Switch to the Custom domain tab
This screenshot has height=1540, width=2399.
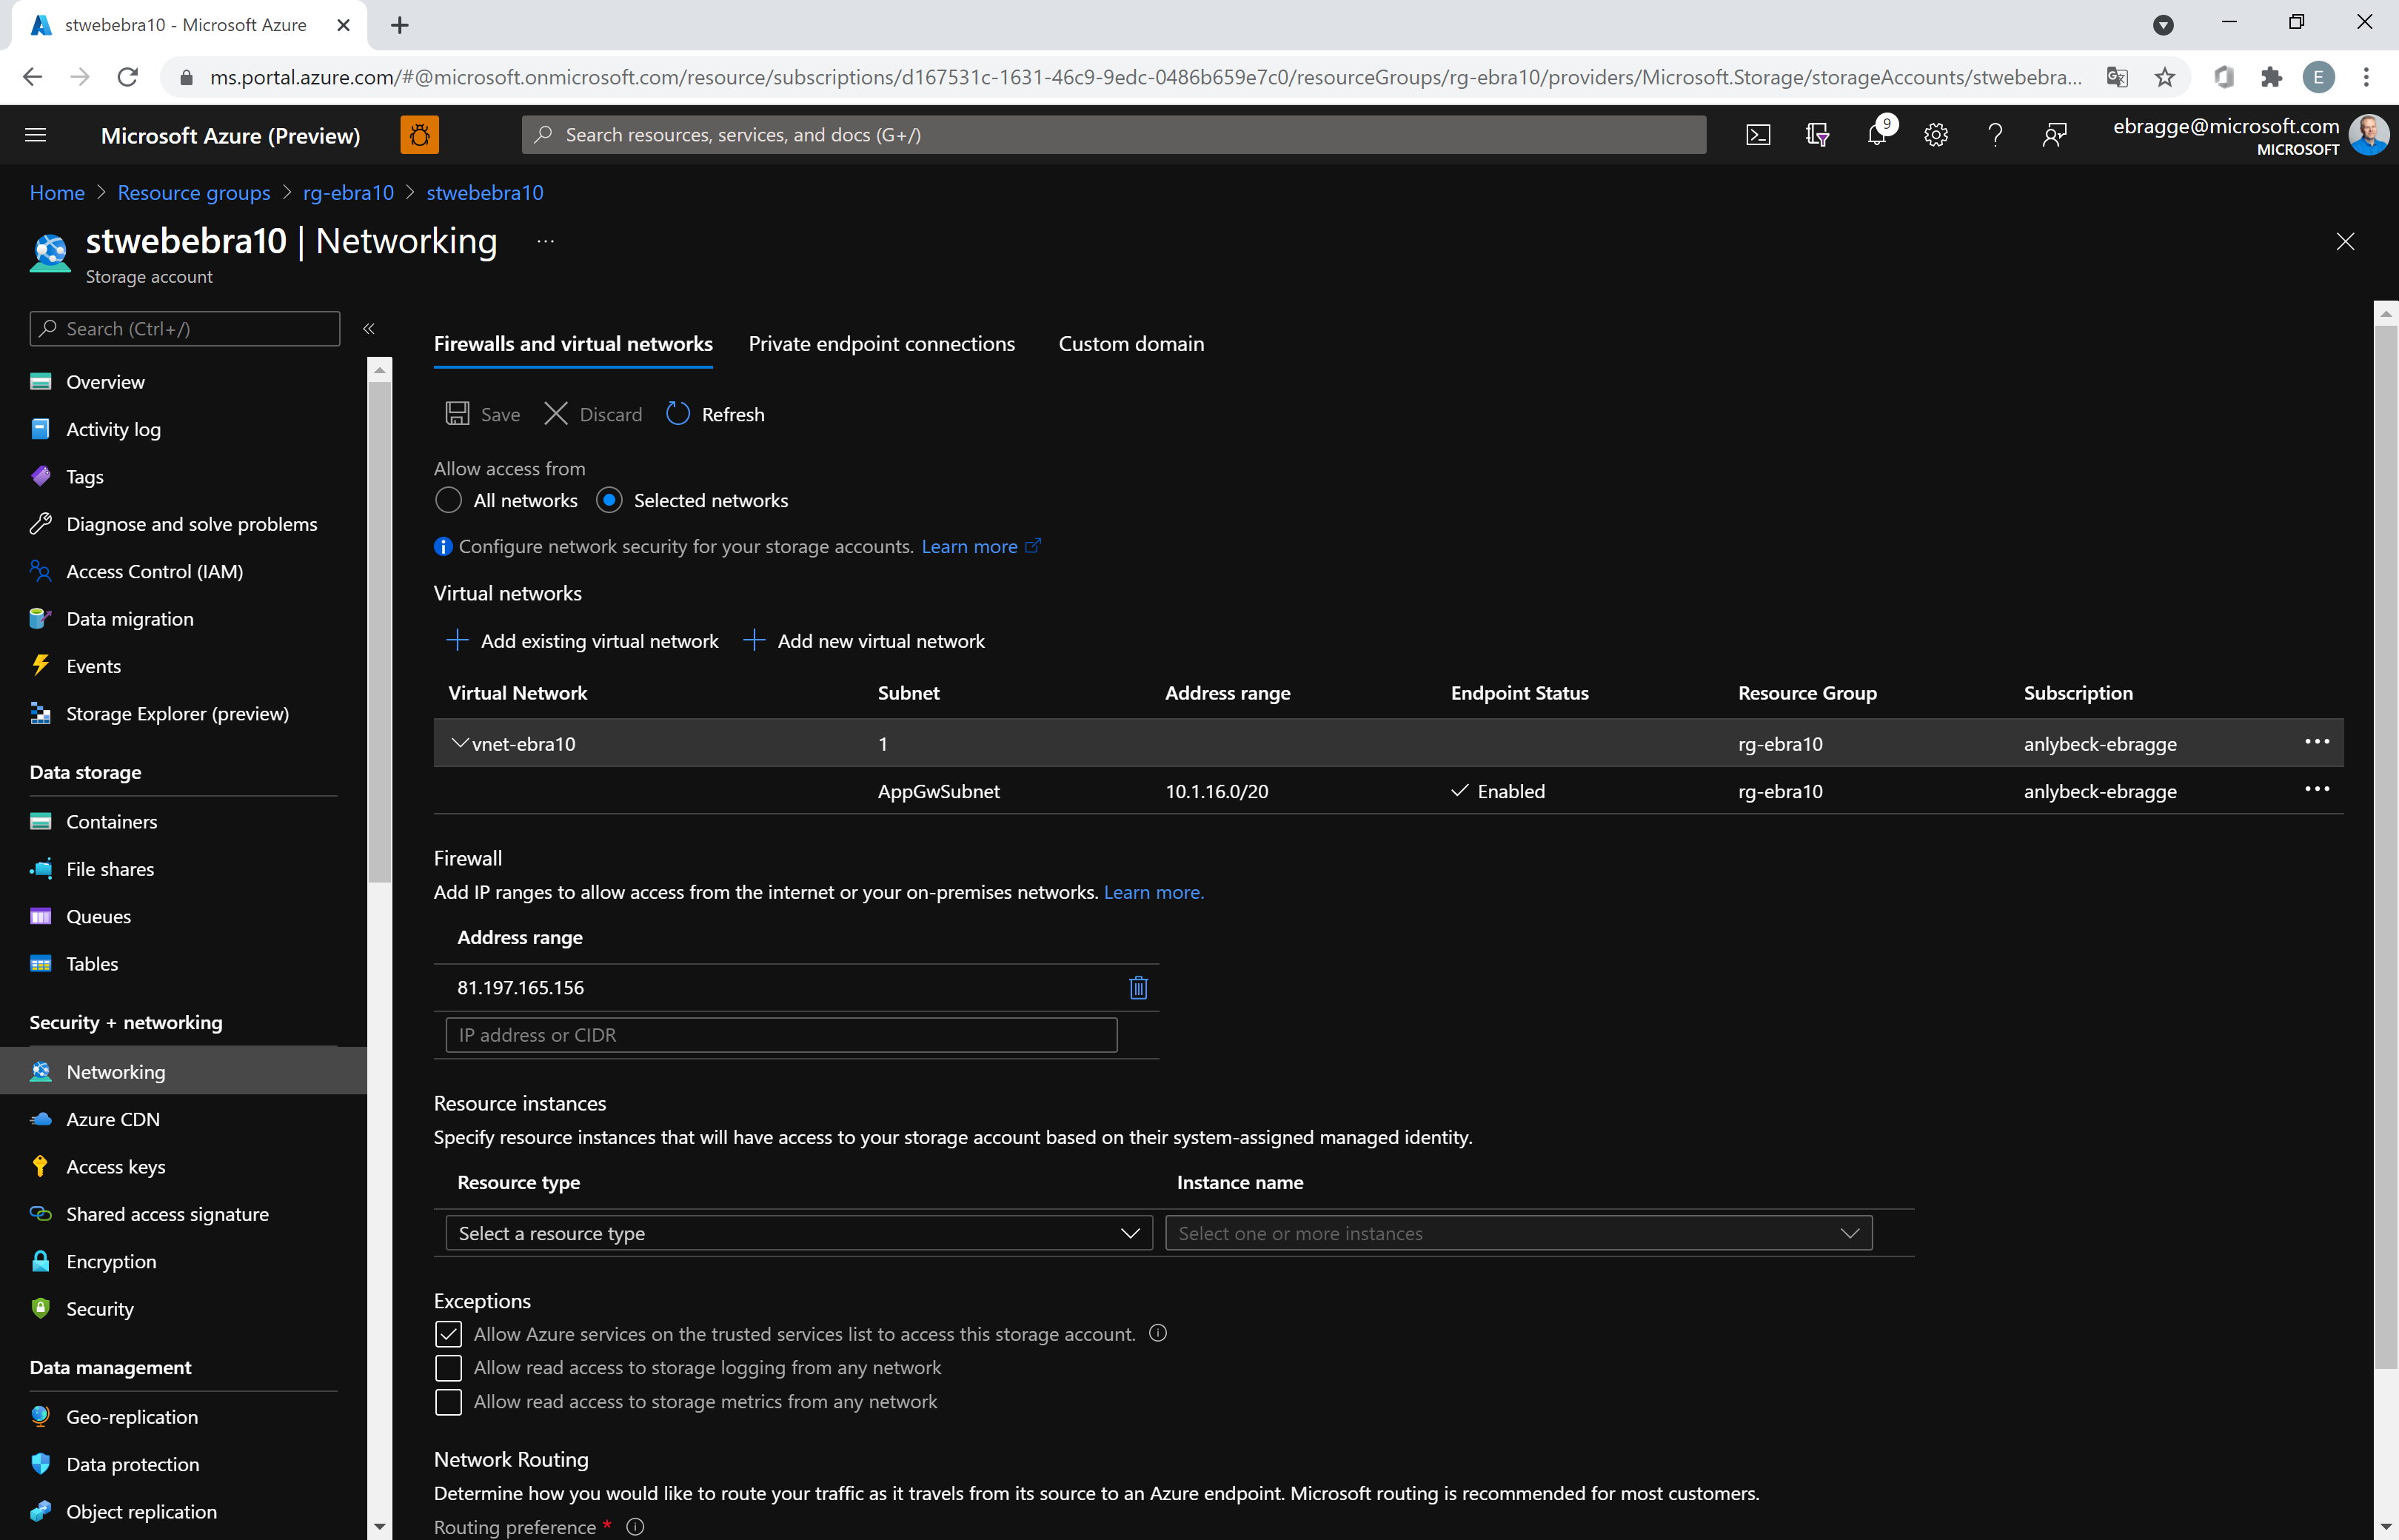coord(1131,343)
